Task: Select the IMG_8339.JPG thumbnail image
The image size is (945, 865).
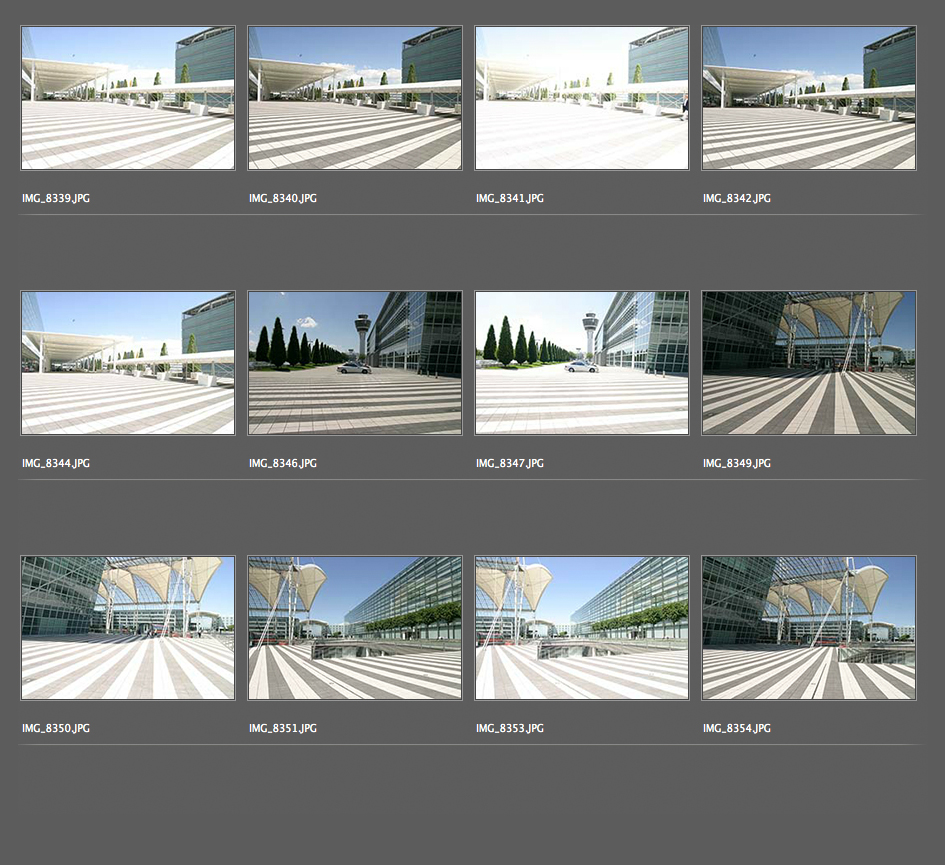Action: 128,98
